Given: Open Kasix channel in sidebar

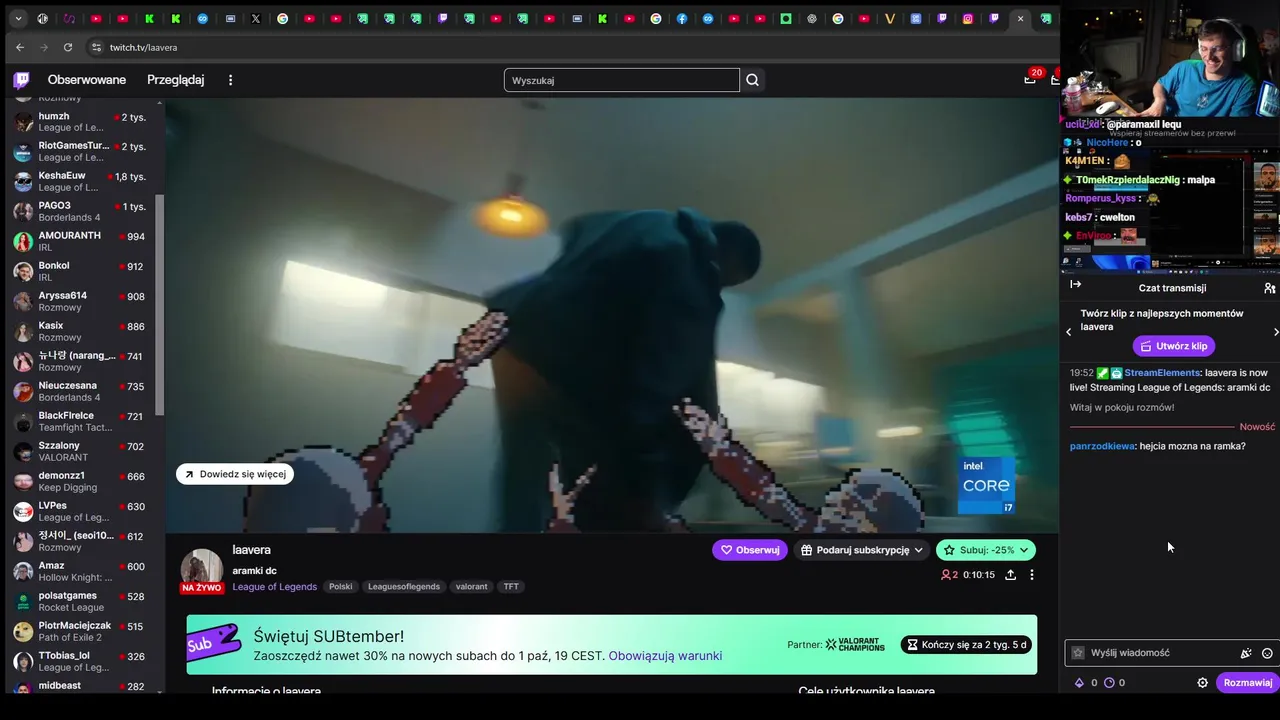Looking at the screenshot, I should coord(80,332).
